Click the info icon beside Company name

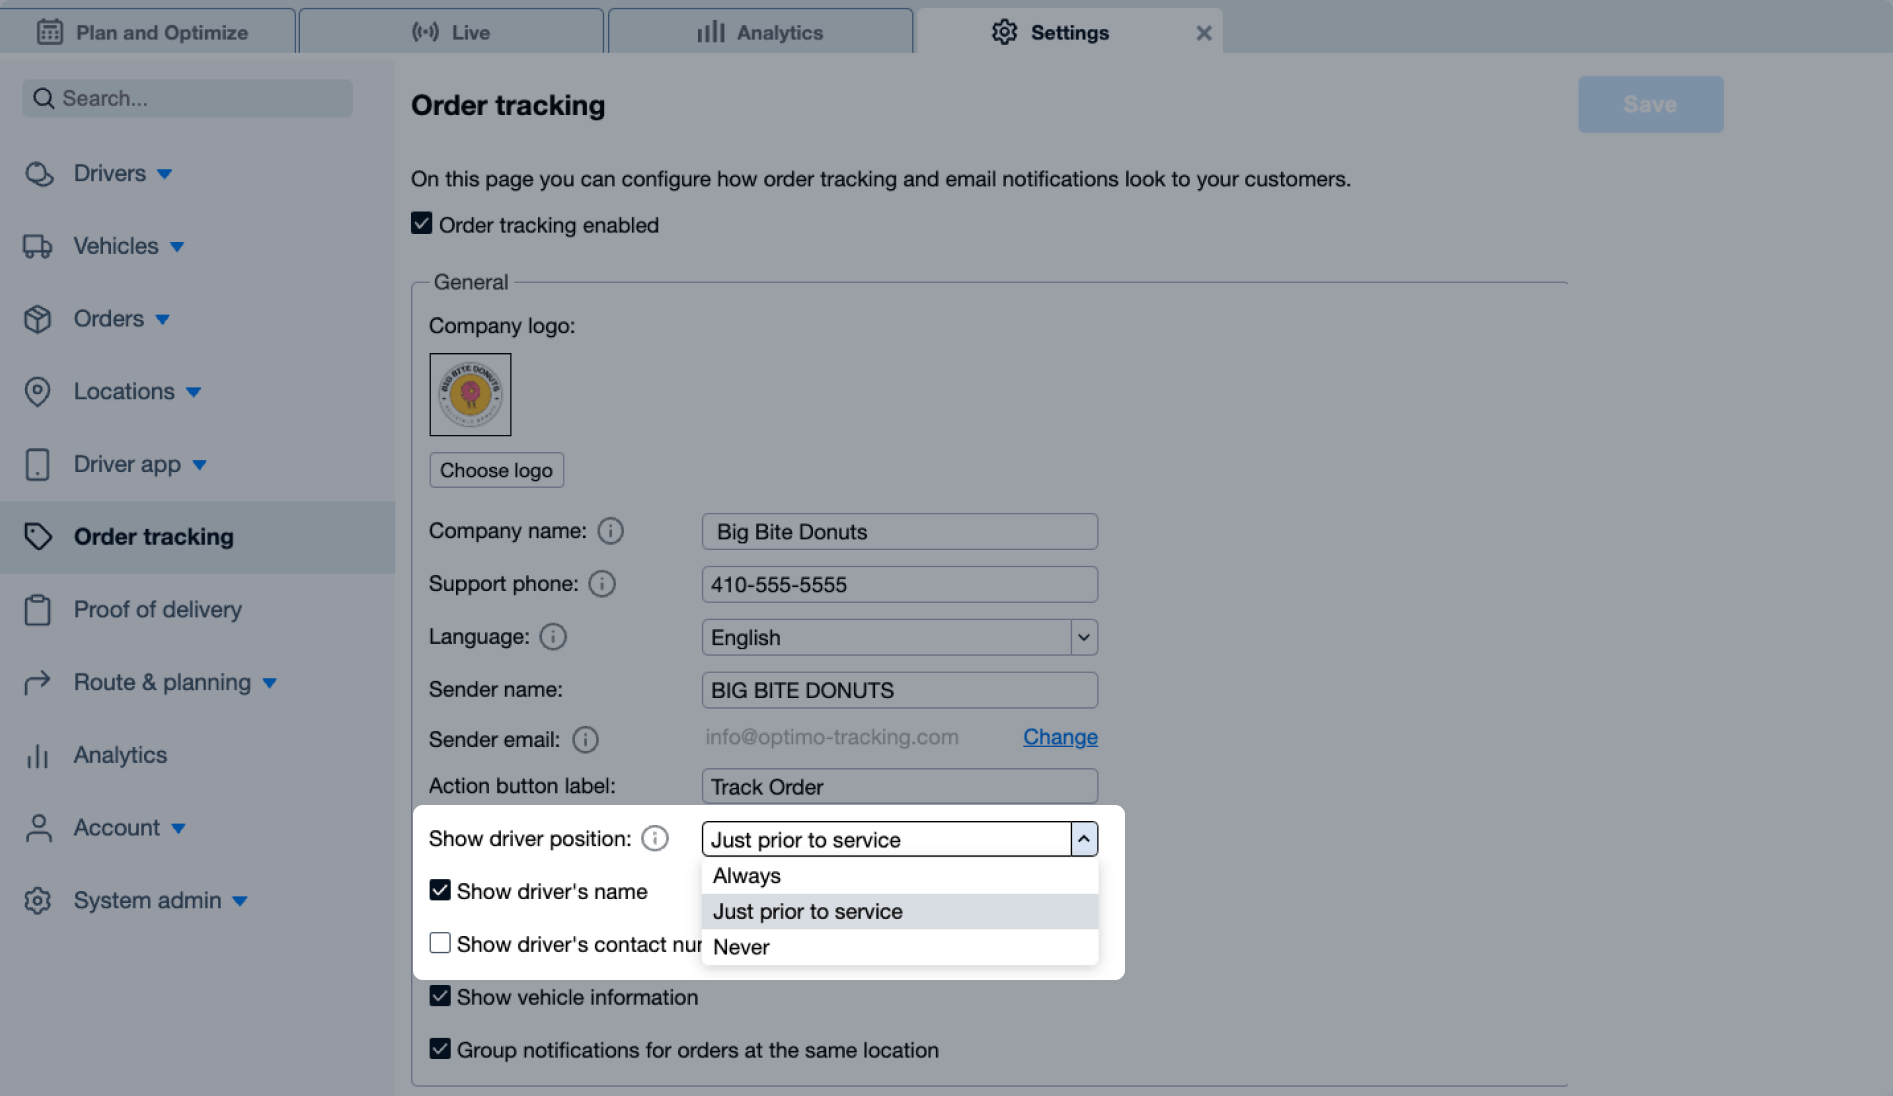(x=610, y=531)
